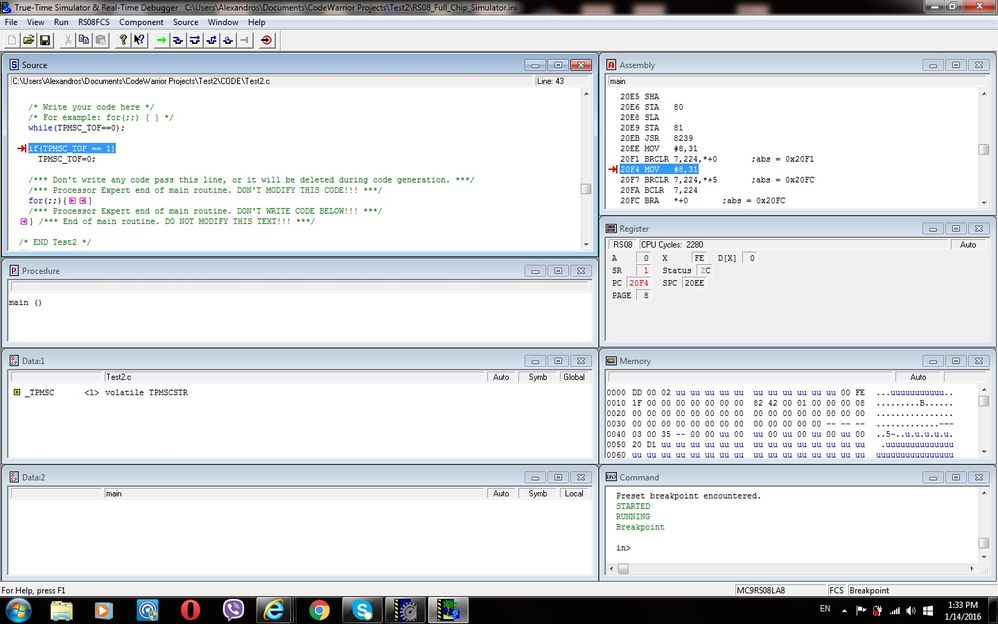Click the breakpoint arrow beside if(TPMSC_TOF == 1)

[22, 148]
